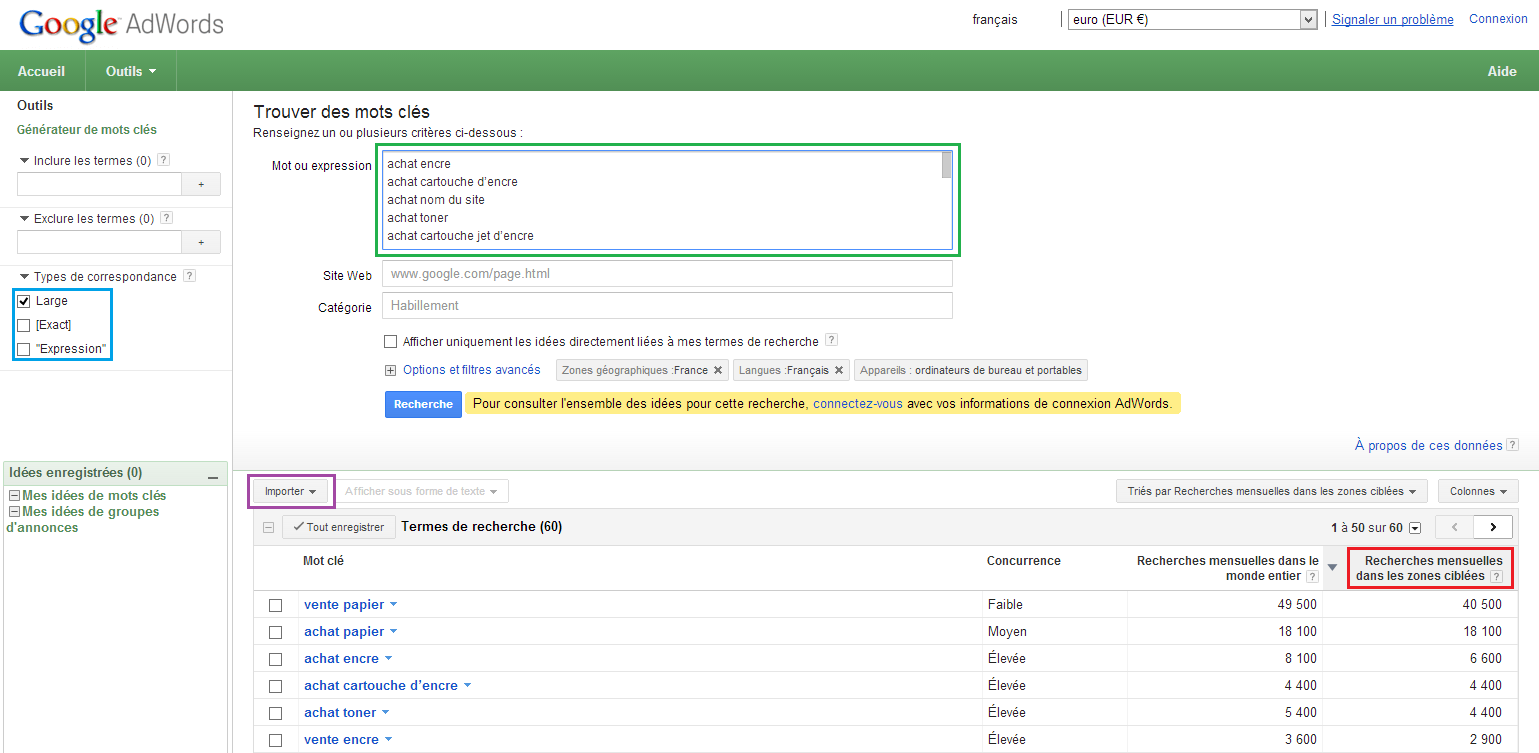
Task: Go to next results page arrow
Action: click(1493, 527)
